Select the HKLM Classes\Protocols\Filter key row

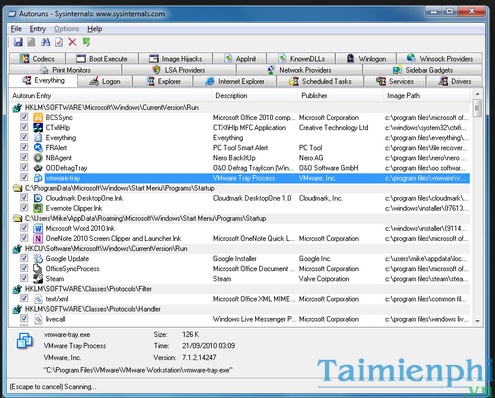coord(241,289)
